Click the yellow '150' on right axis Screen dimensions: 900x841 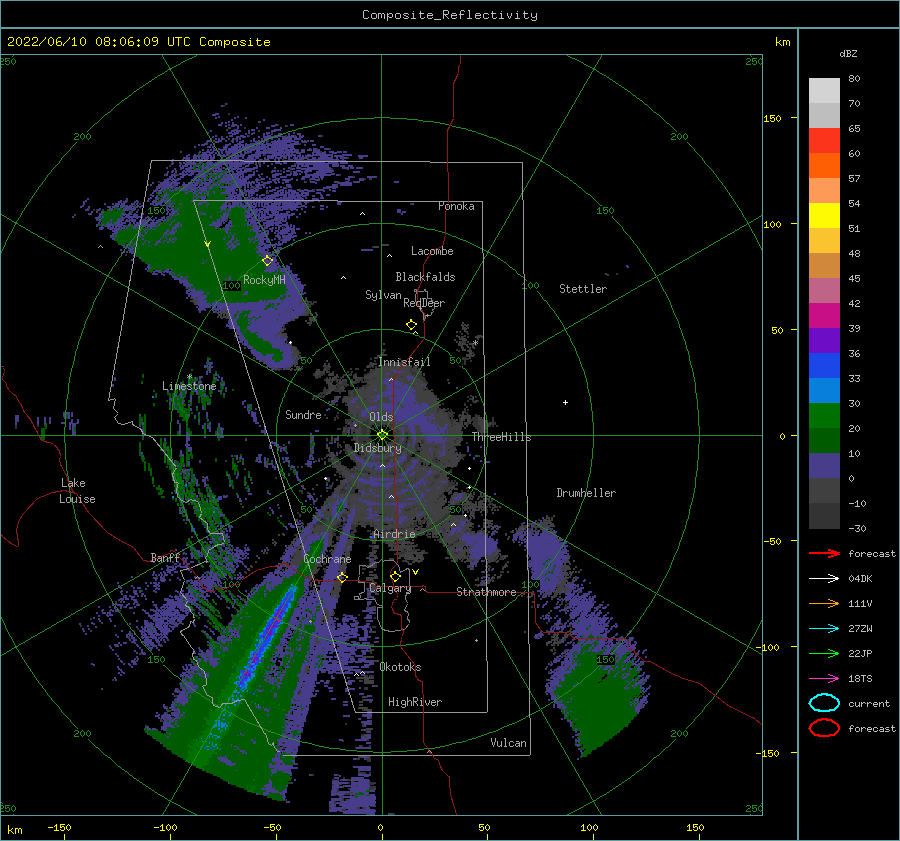pos(772,118)
